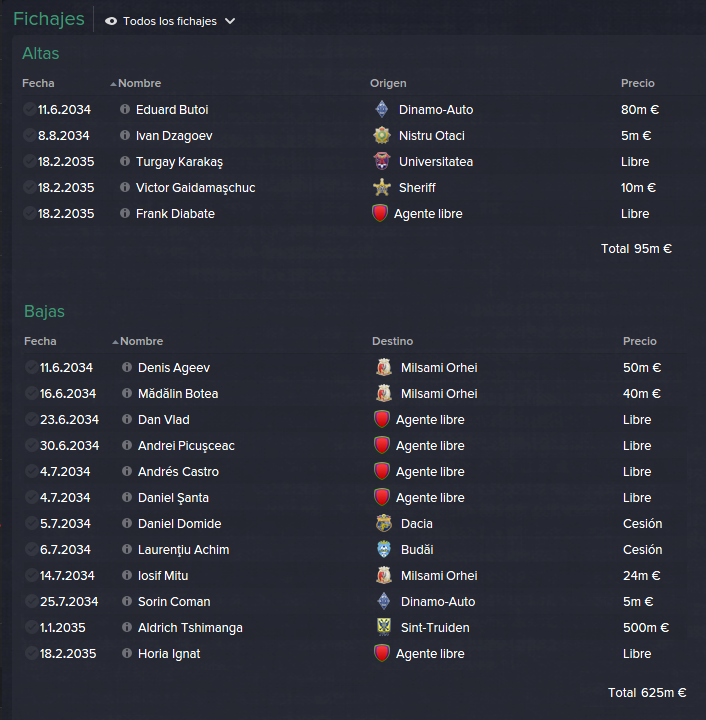Expand the Todos los fichajes dropdown chevron
The width and height of the screenshot is (706, 720).
(x=230, y=21)
